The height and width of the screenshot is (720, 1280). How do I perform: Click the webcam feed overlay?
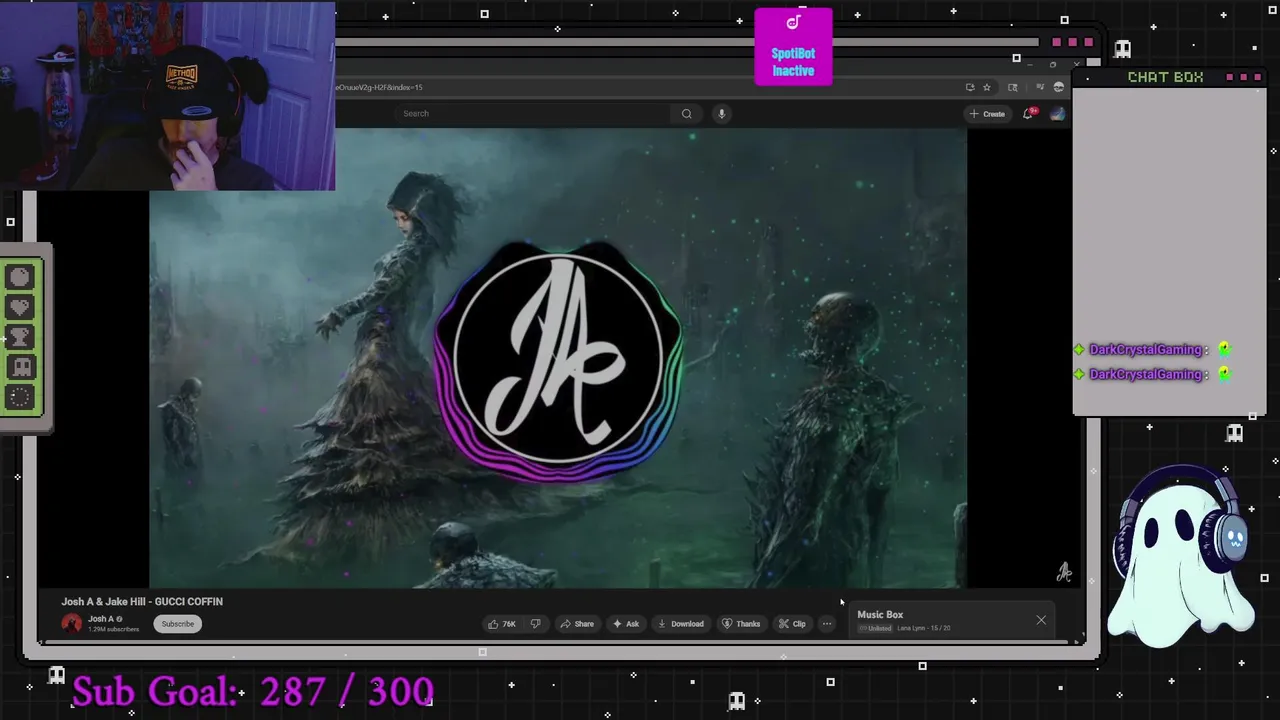tap(167, 95)
